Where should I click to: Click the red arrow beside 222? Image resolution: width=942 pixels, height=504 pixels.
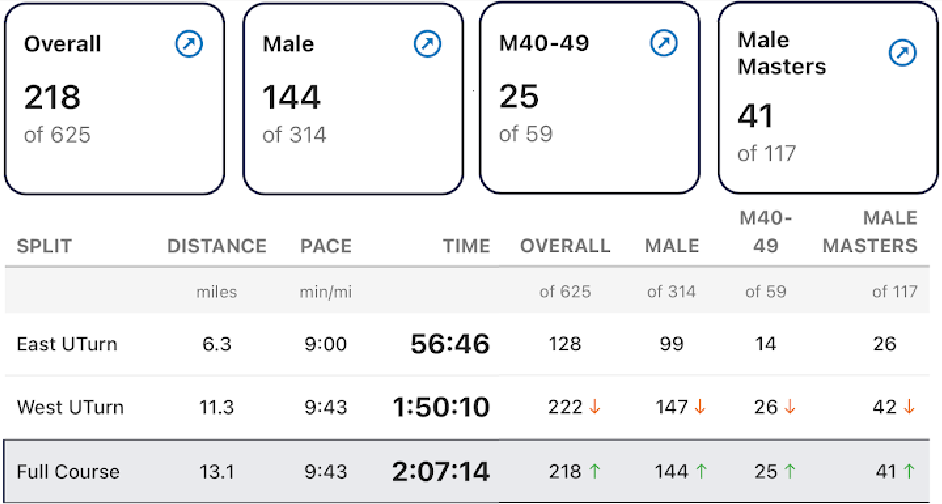click(596, 407)
